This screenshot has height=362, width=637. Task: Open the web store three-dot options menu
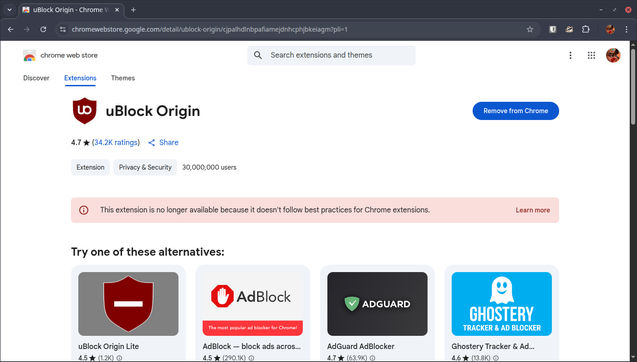point(570,55)
